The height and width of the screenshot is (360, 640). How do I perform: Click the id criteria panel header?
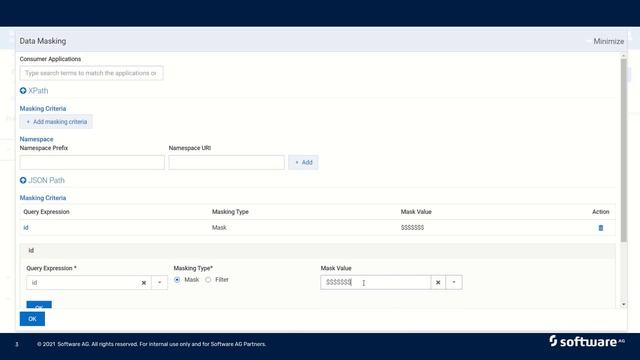[x=318, y=251]
